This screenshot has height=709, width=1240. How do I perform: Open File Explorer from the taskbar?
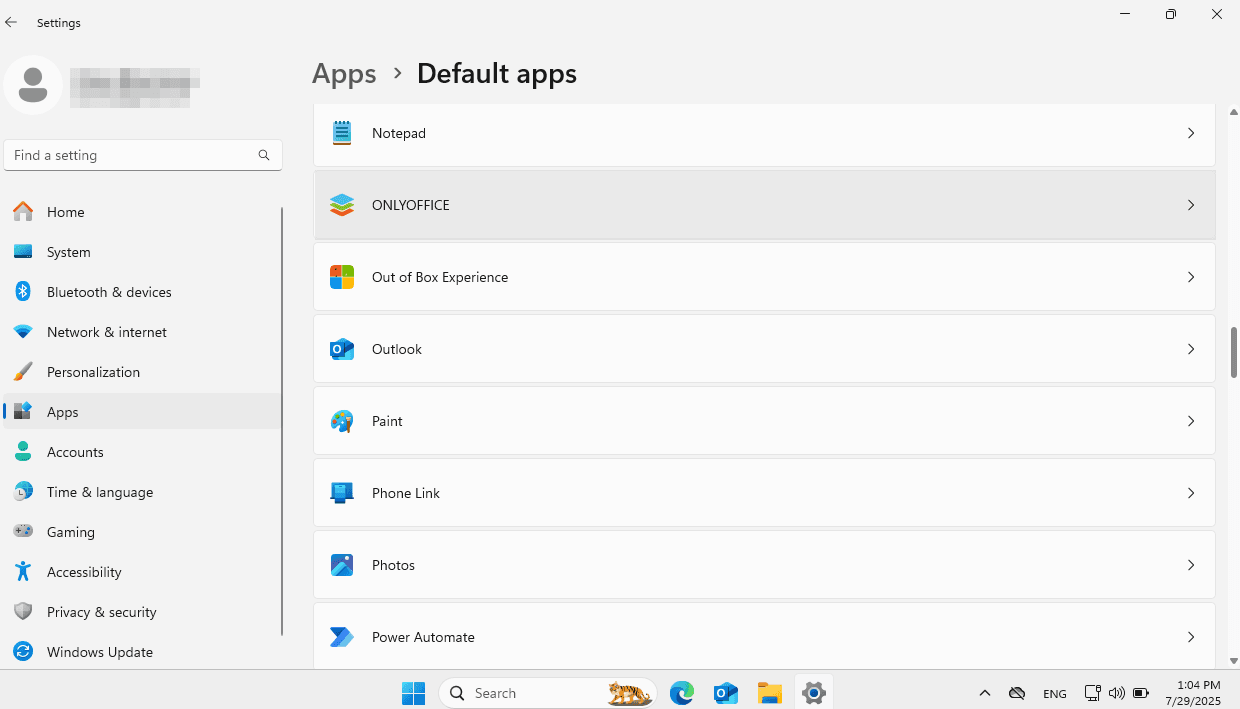point(769,693)
